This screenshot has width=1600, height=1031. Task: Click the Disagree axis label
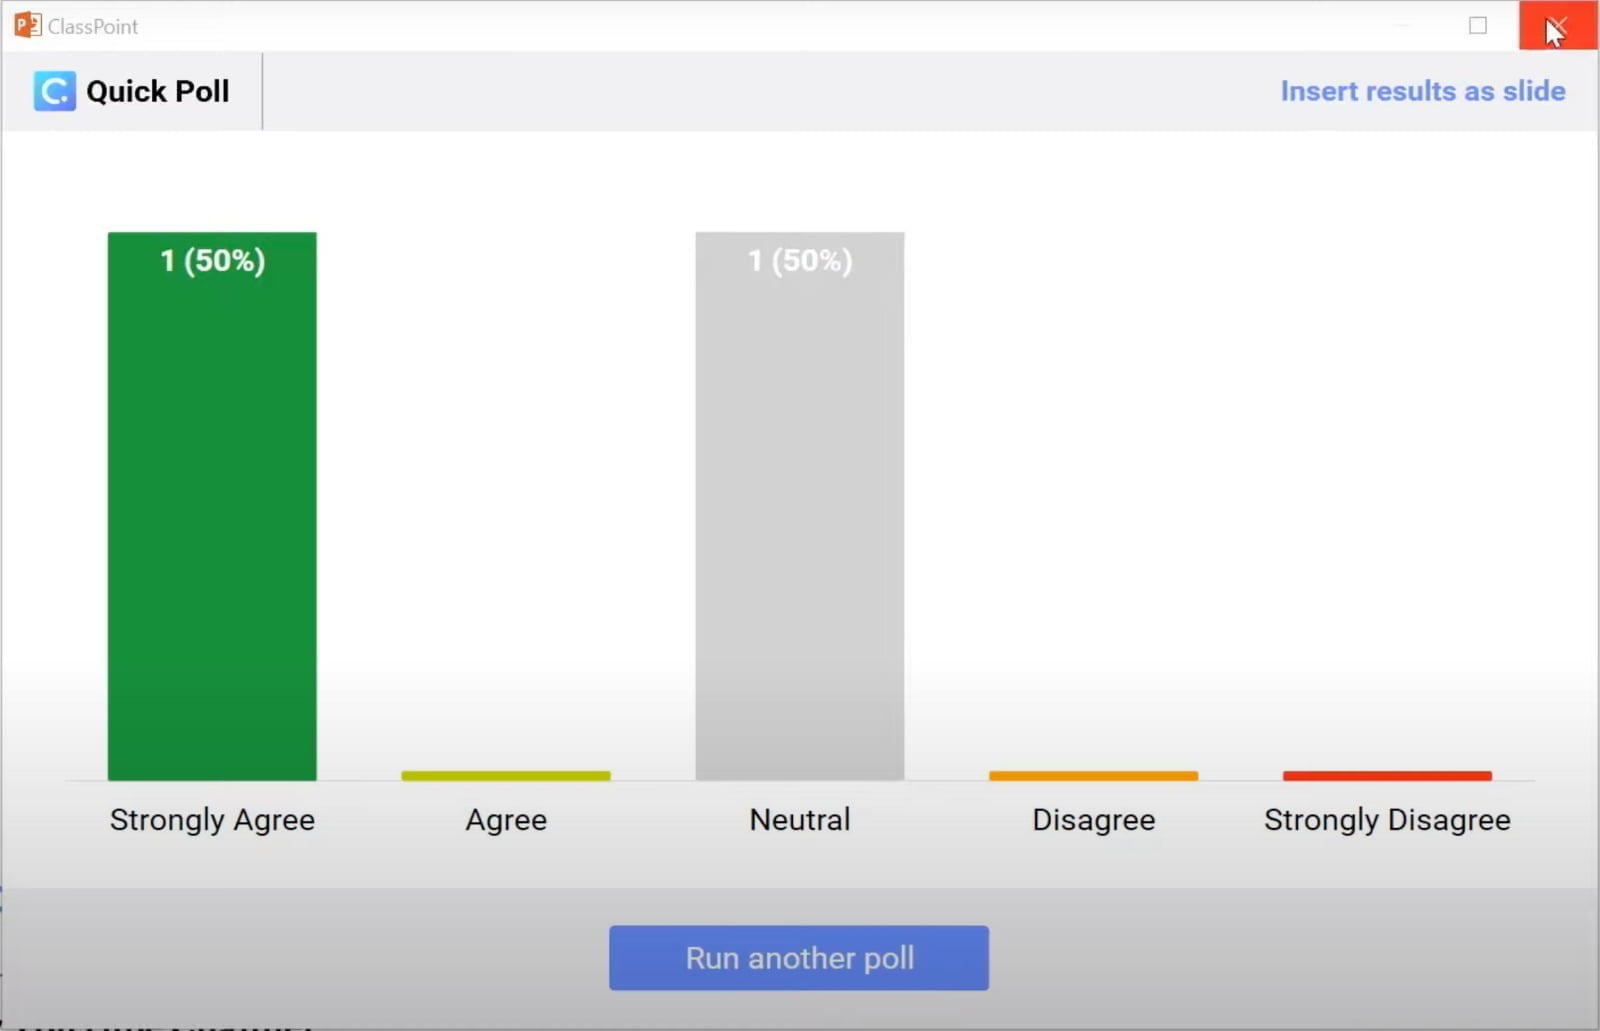1093,820
